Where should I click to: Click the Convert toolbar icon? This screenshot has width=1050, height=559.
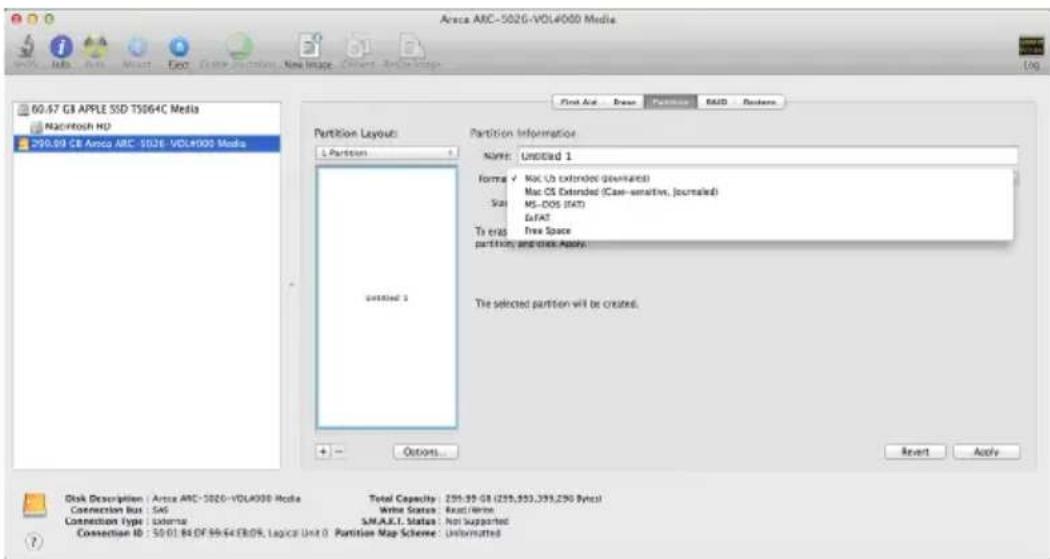click(x=358, y=47)
